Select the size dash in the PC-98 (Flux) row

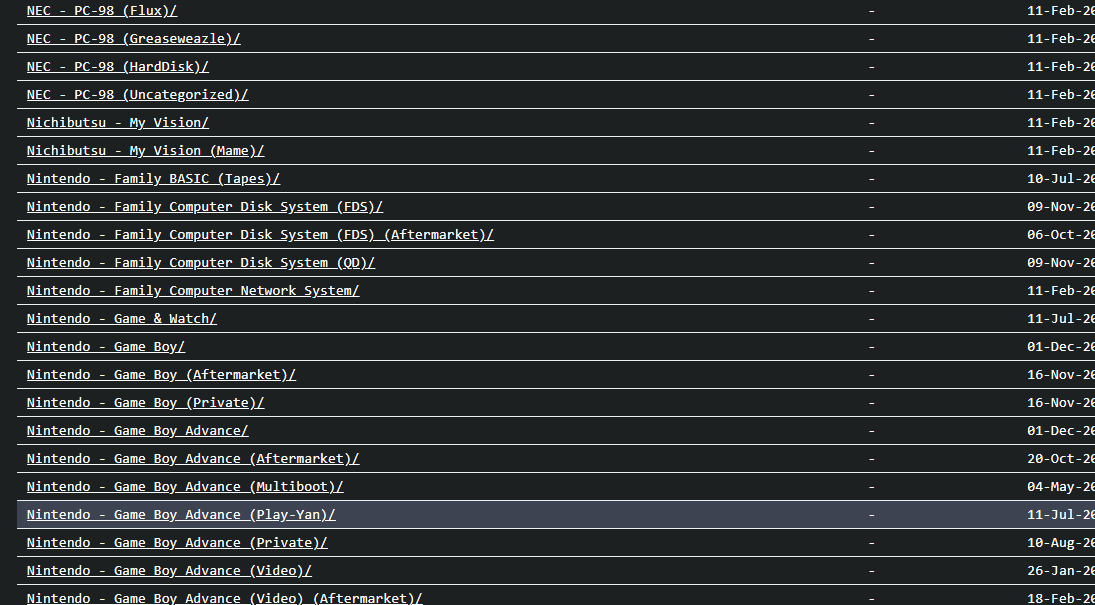[872, 10]
